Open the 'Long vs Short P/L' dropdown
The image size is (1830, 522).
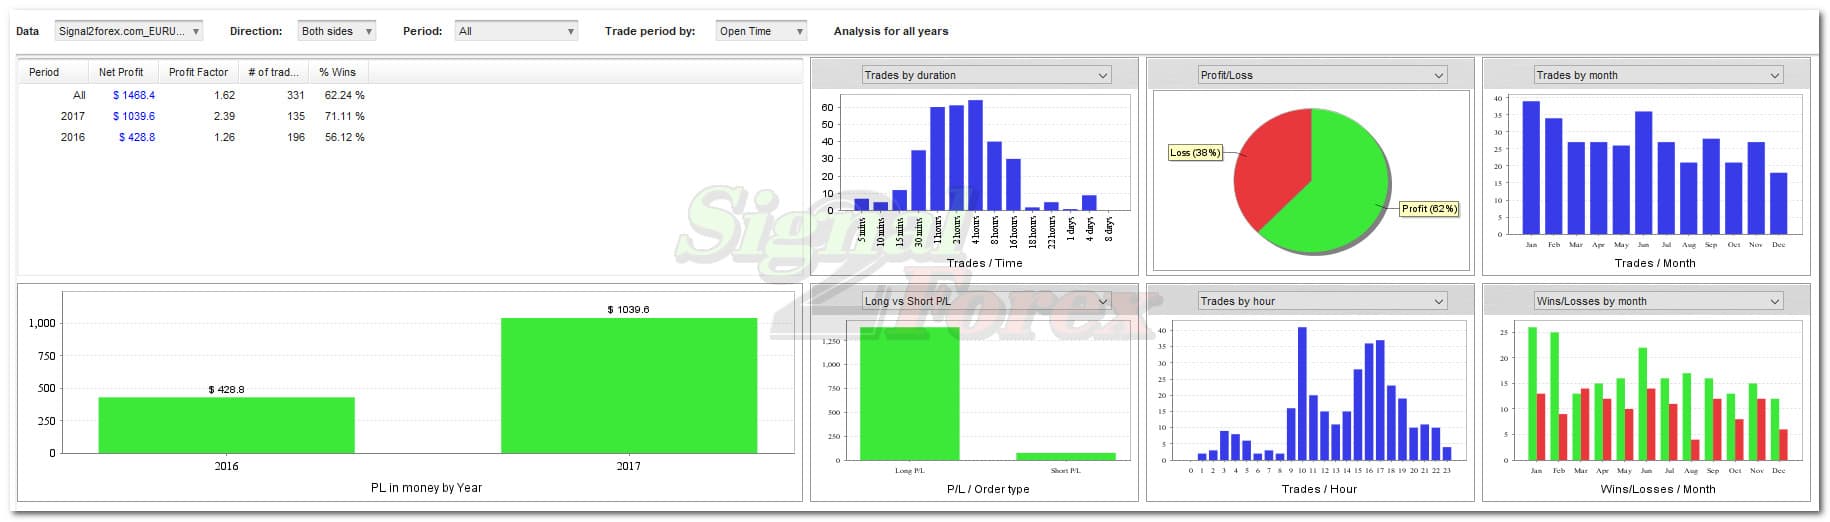pos(986,301)
